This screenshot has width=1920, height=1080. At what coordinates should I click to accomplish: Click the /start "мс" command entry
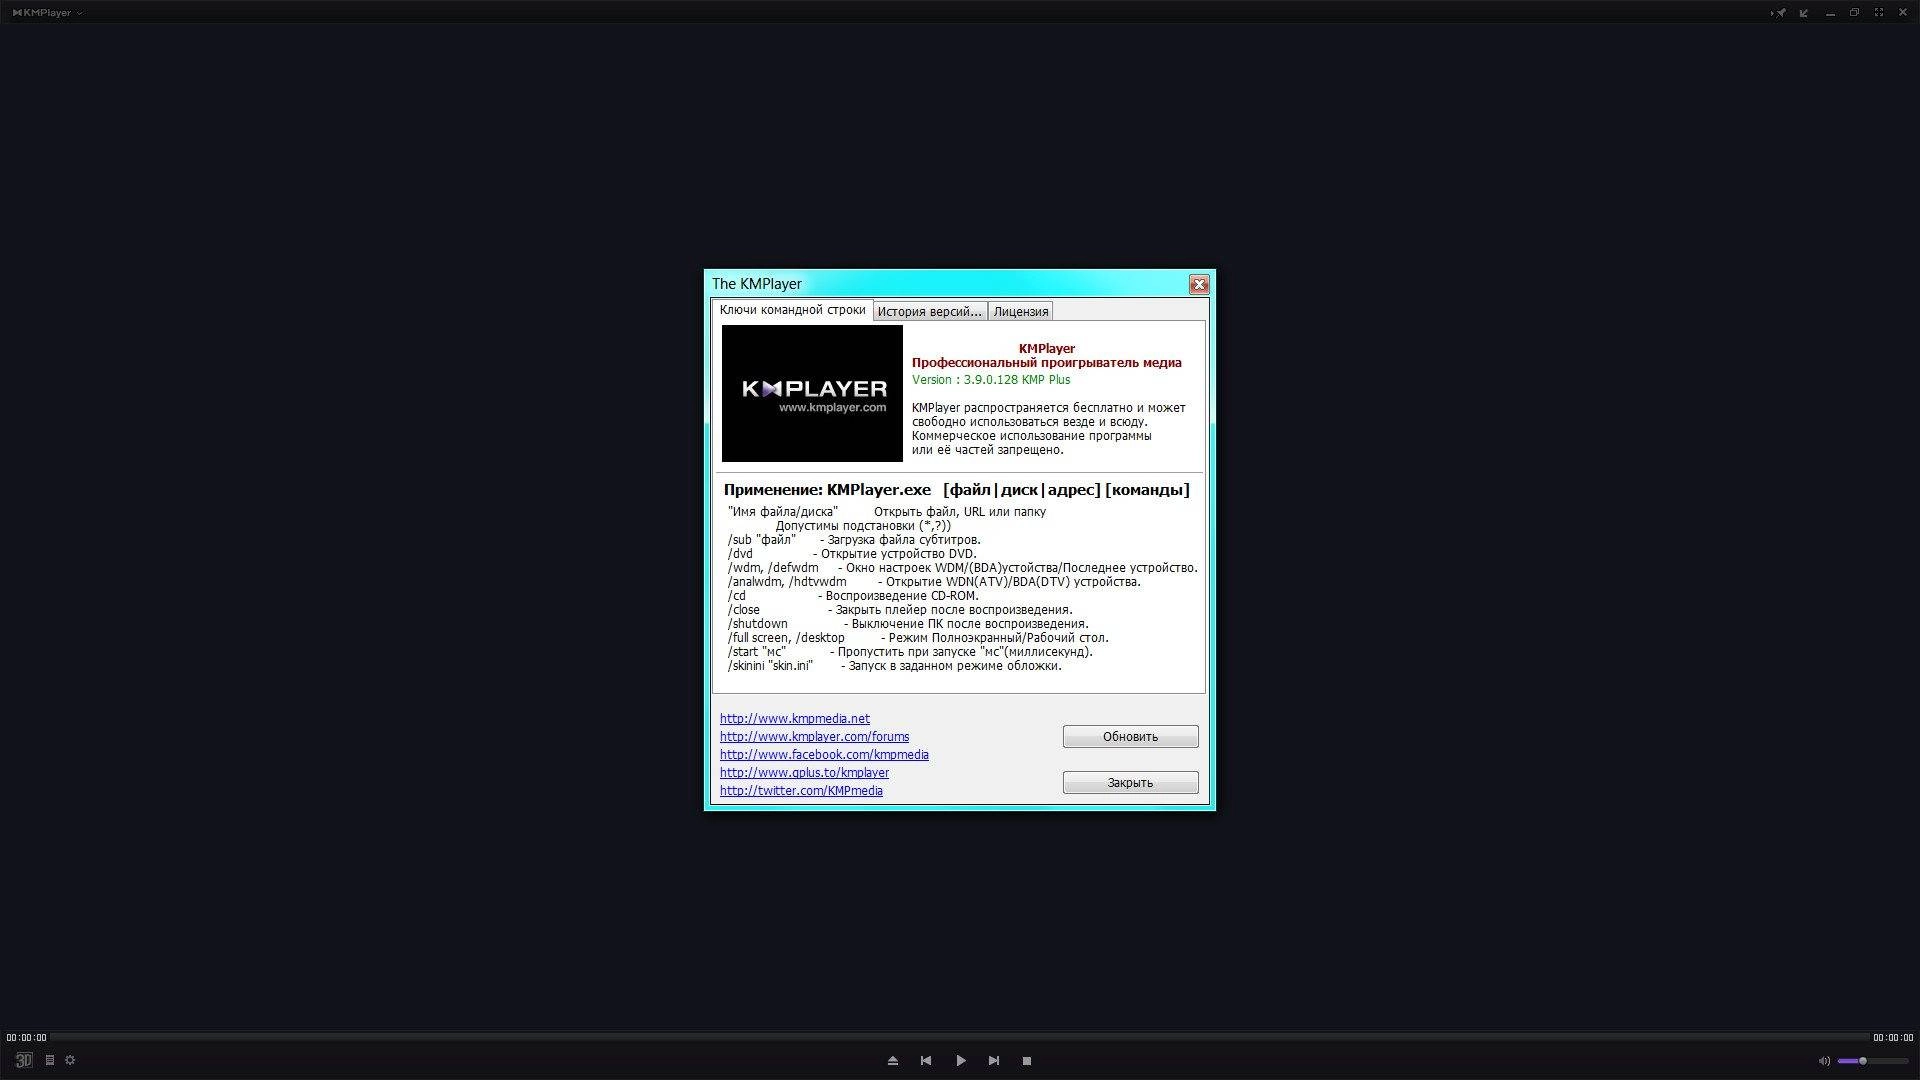pos(910,652)
